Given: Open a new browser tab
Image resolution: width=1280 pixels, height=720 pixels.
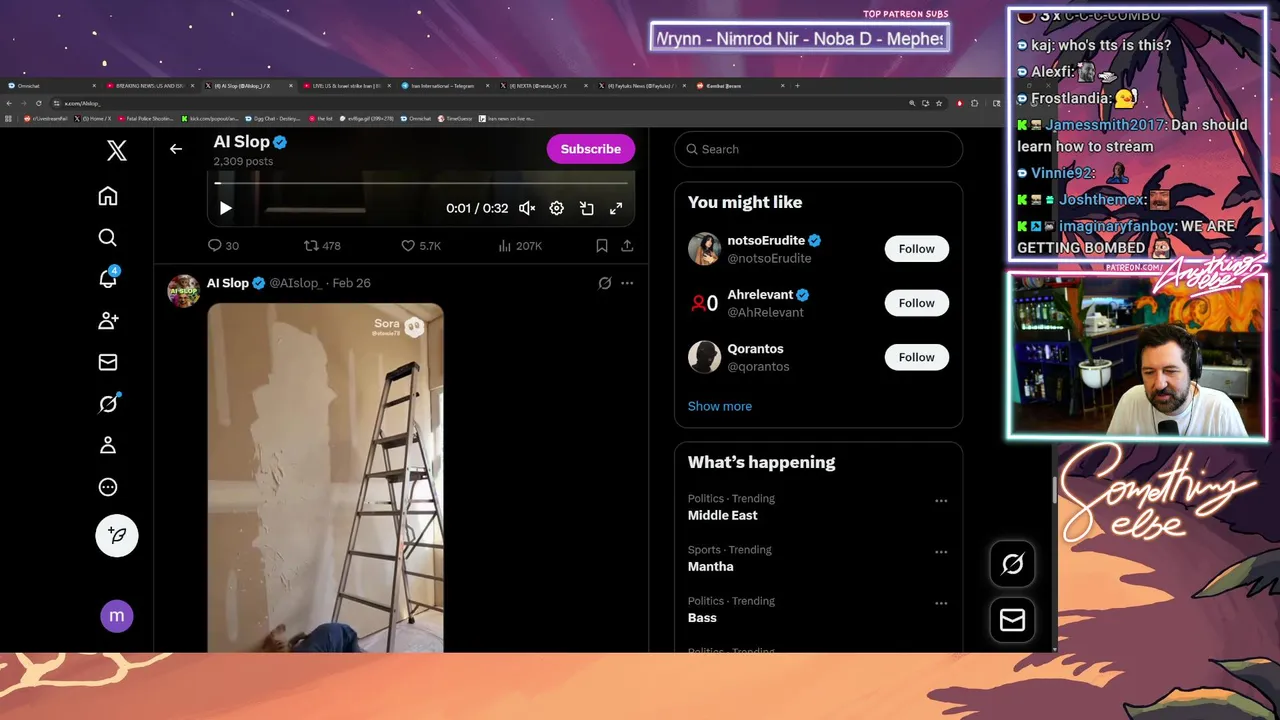Looking at the screenshot, I should (x=796, y=86).
